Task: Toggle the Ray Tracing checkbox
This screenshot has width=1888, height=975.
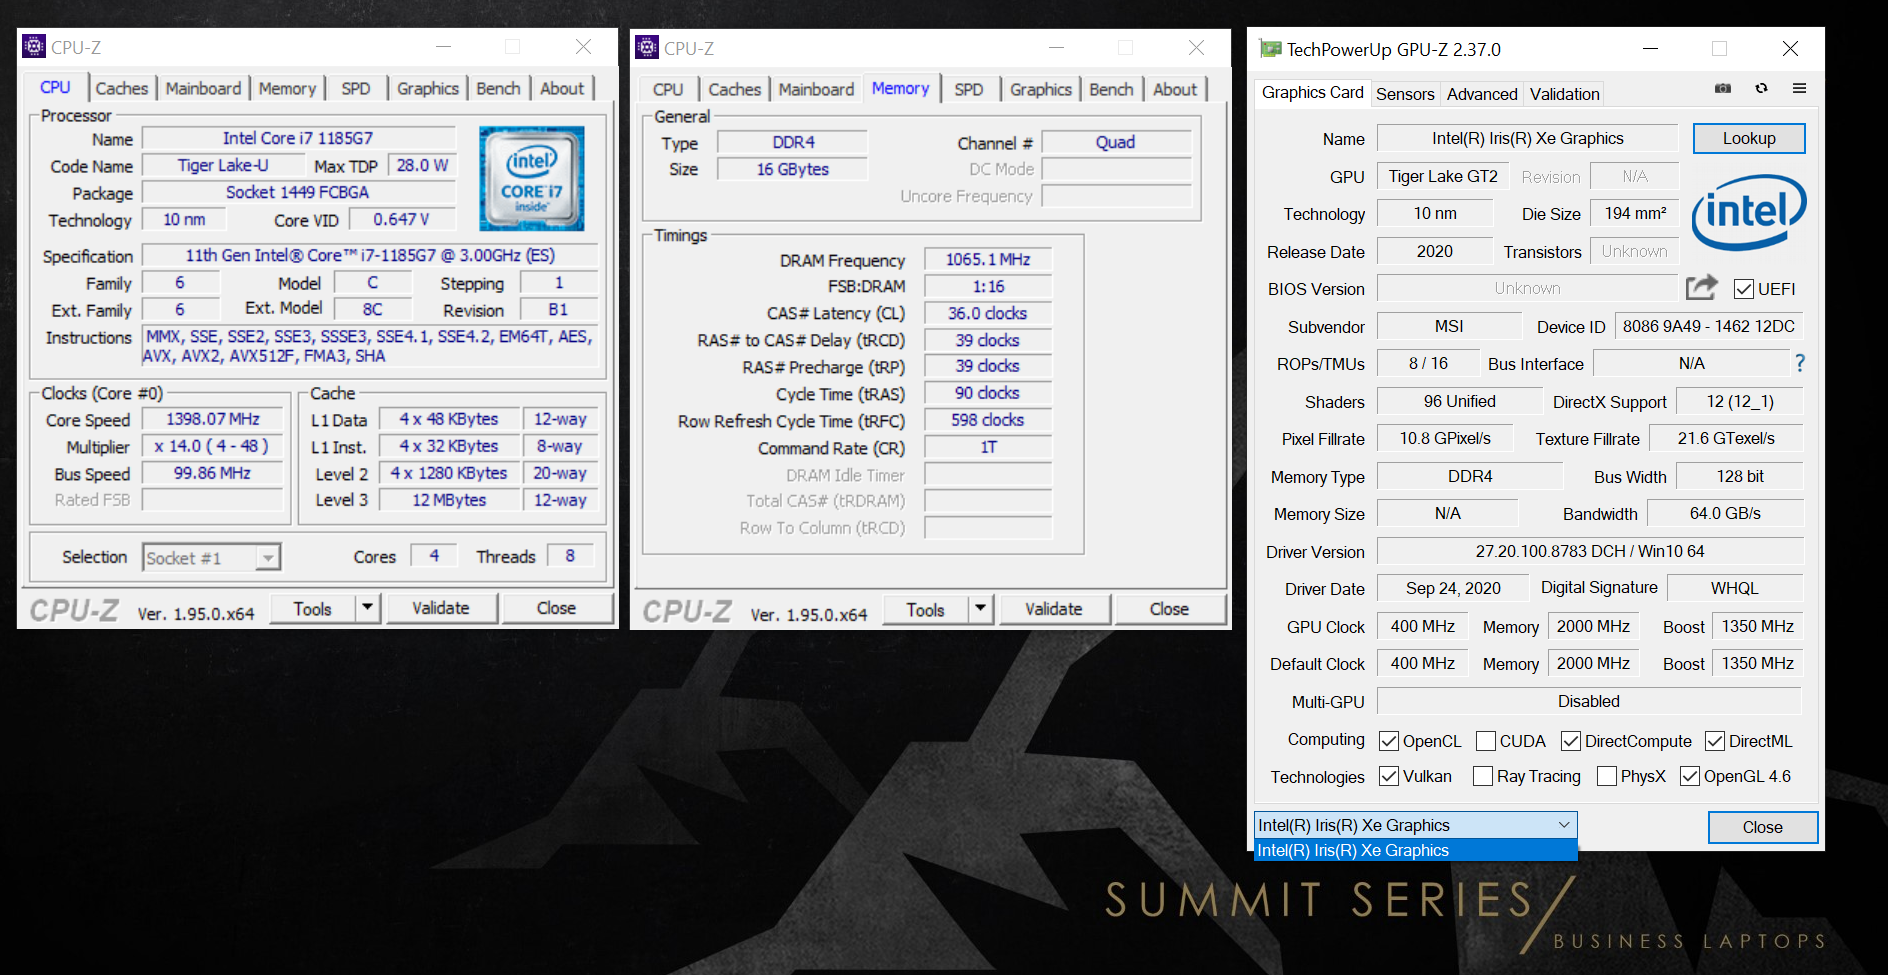Action: [1483, 776]
